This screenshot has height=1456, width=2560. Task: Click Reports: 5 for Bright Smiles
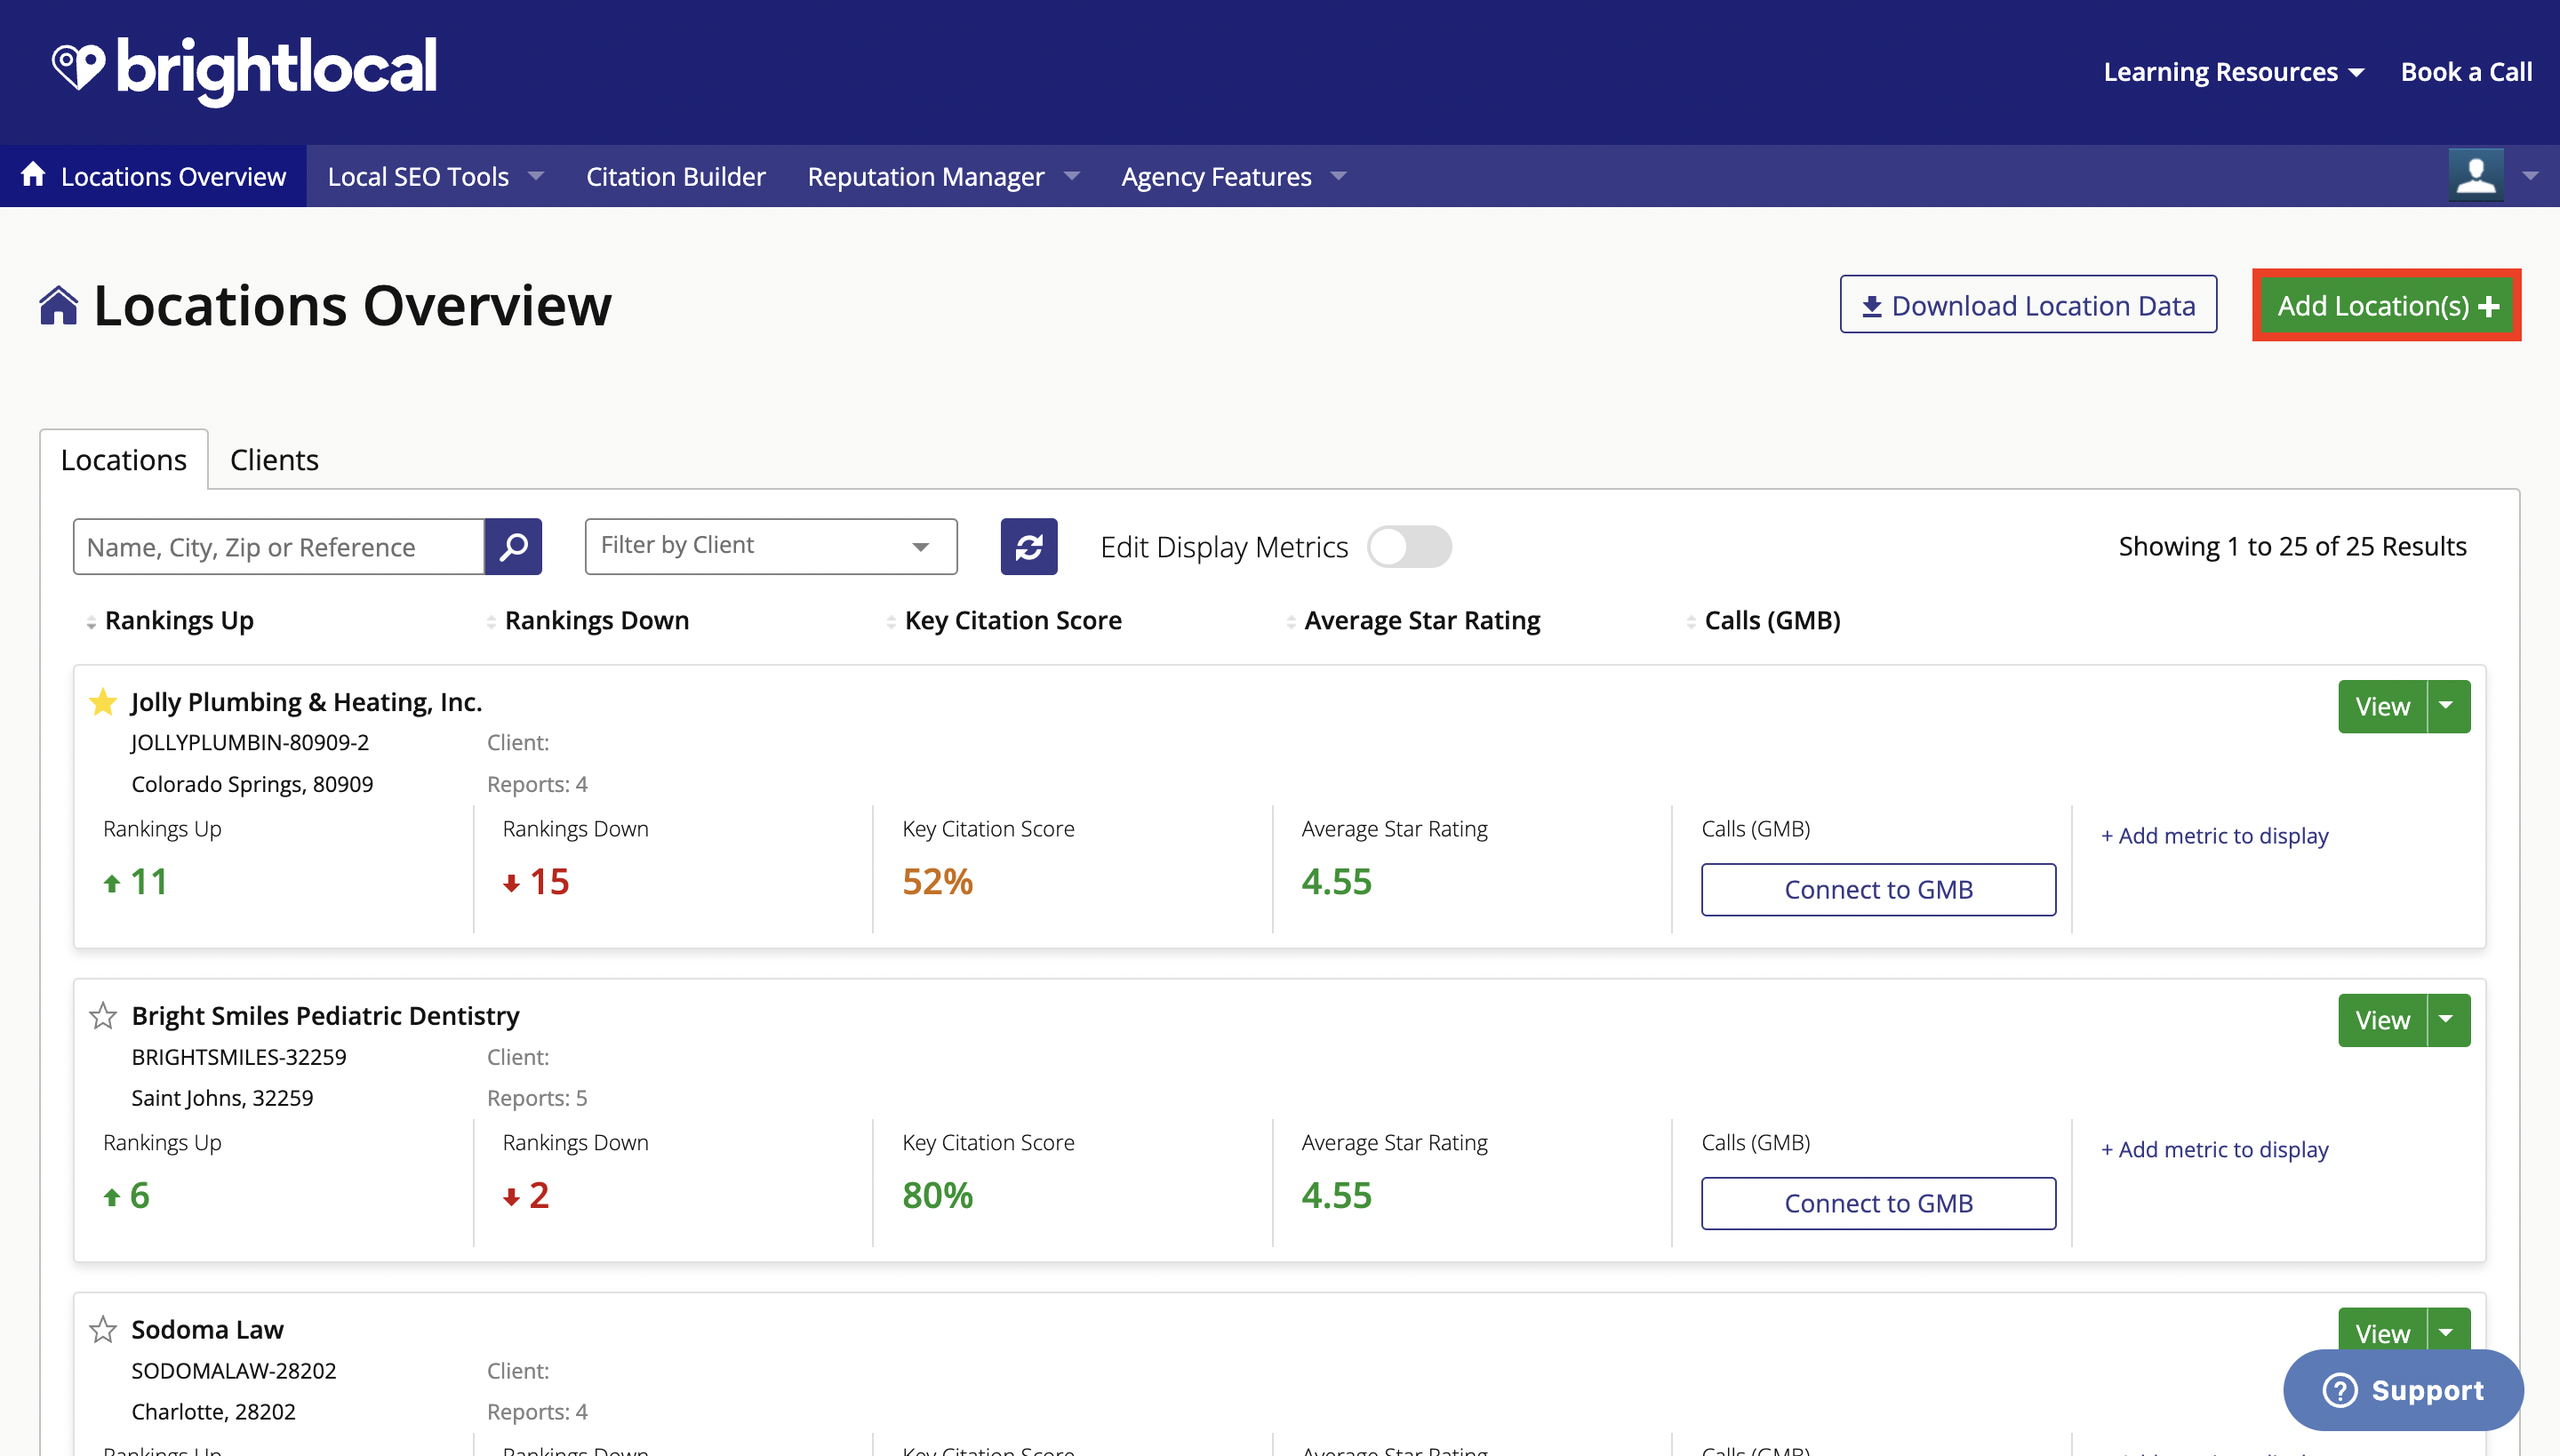537,1098
